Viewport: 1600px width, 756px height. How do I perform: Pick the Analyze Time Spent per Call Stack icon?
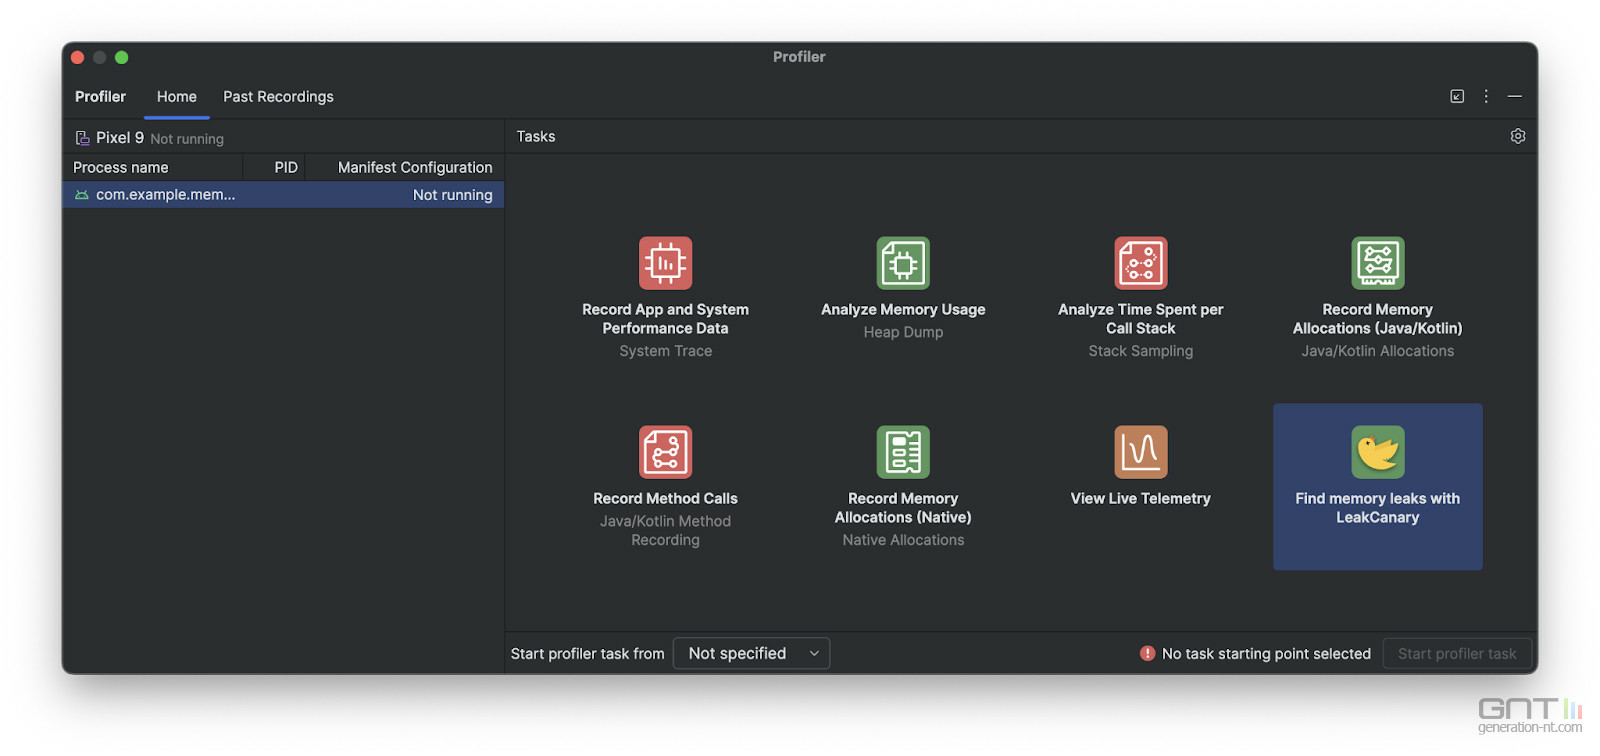(x=1140, y=263)
